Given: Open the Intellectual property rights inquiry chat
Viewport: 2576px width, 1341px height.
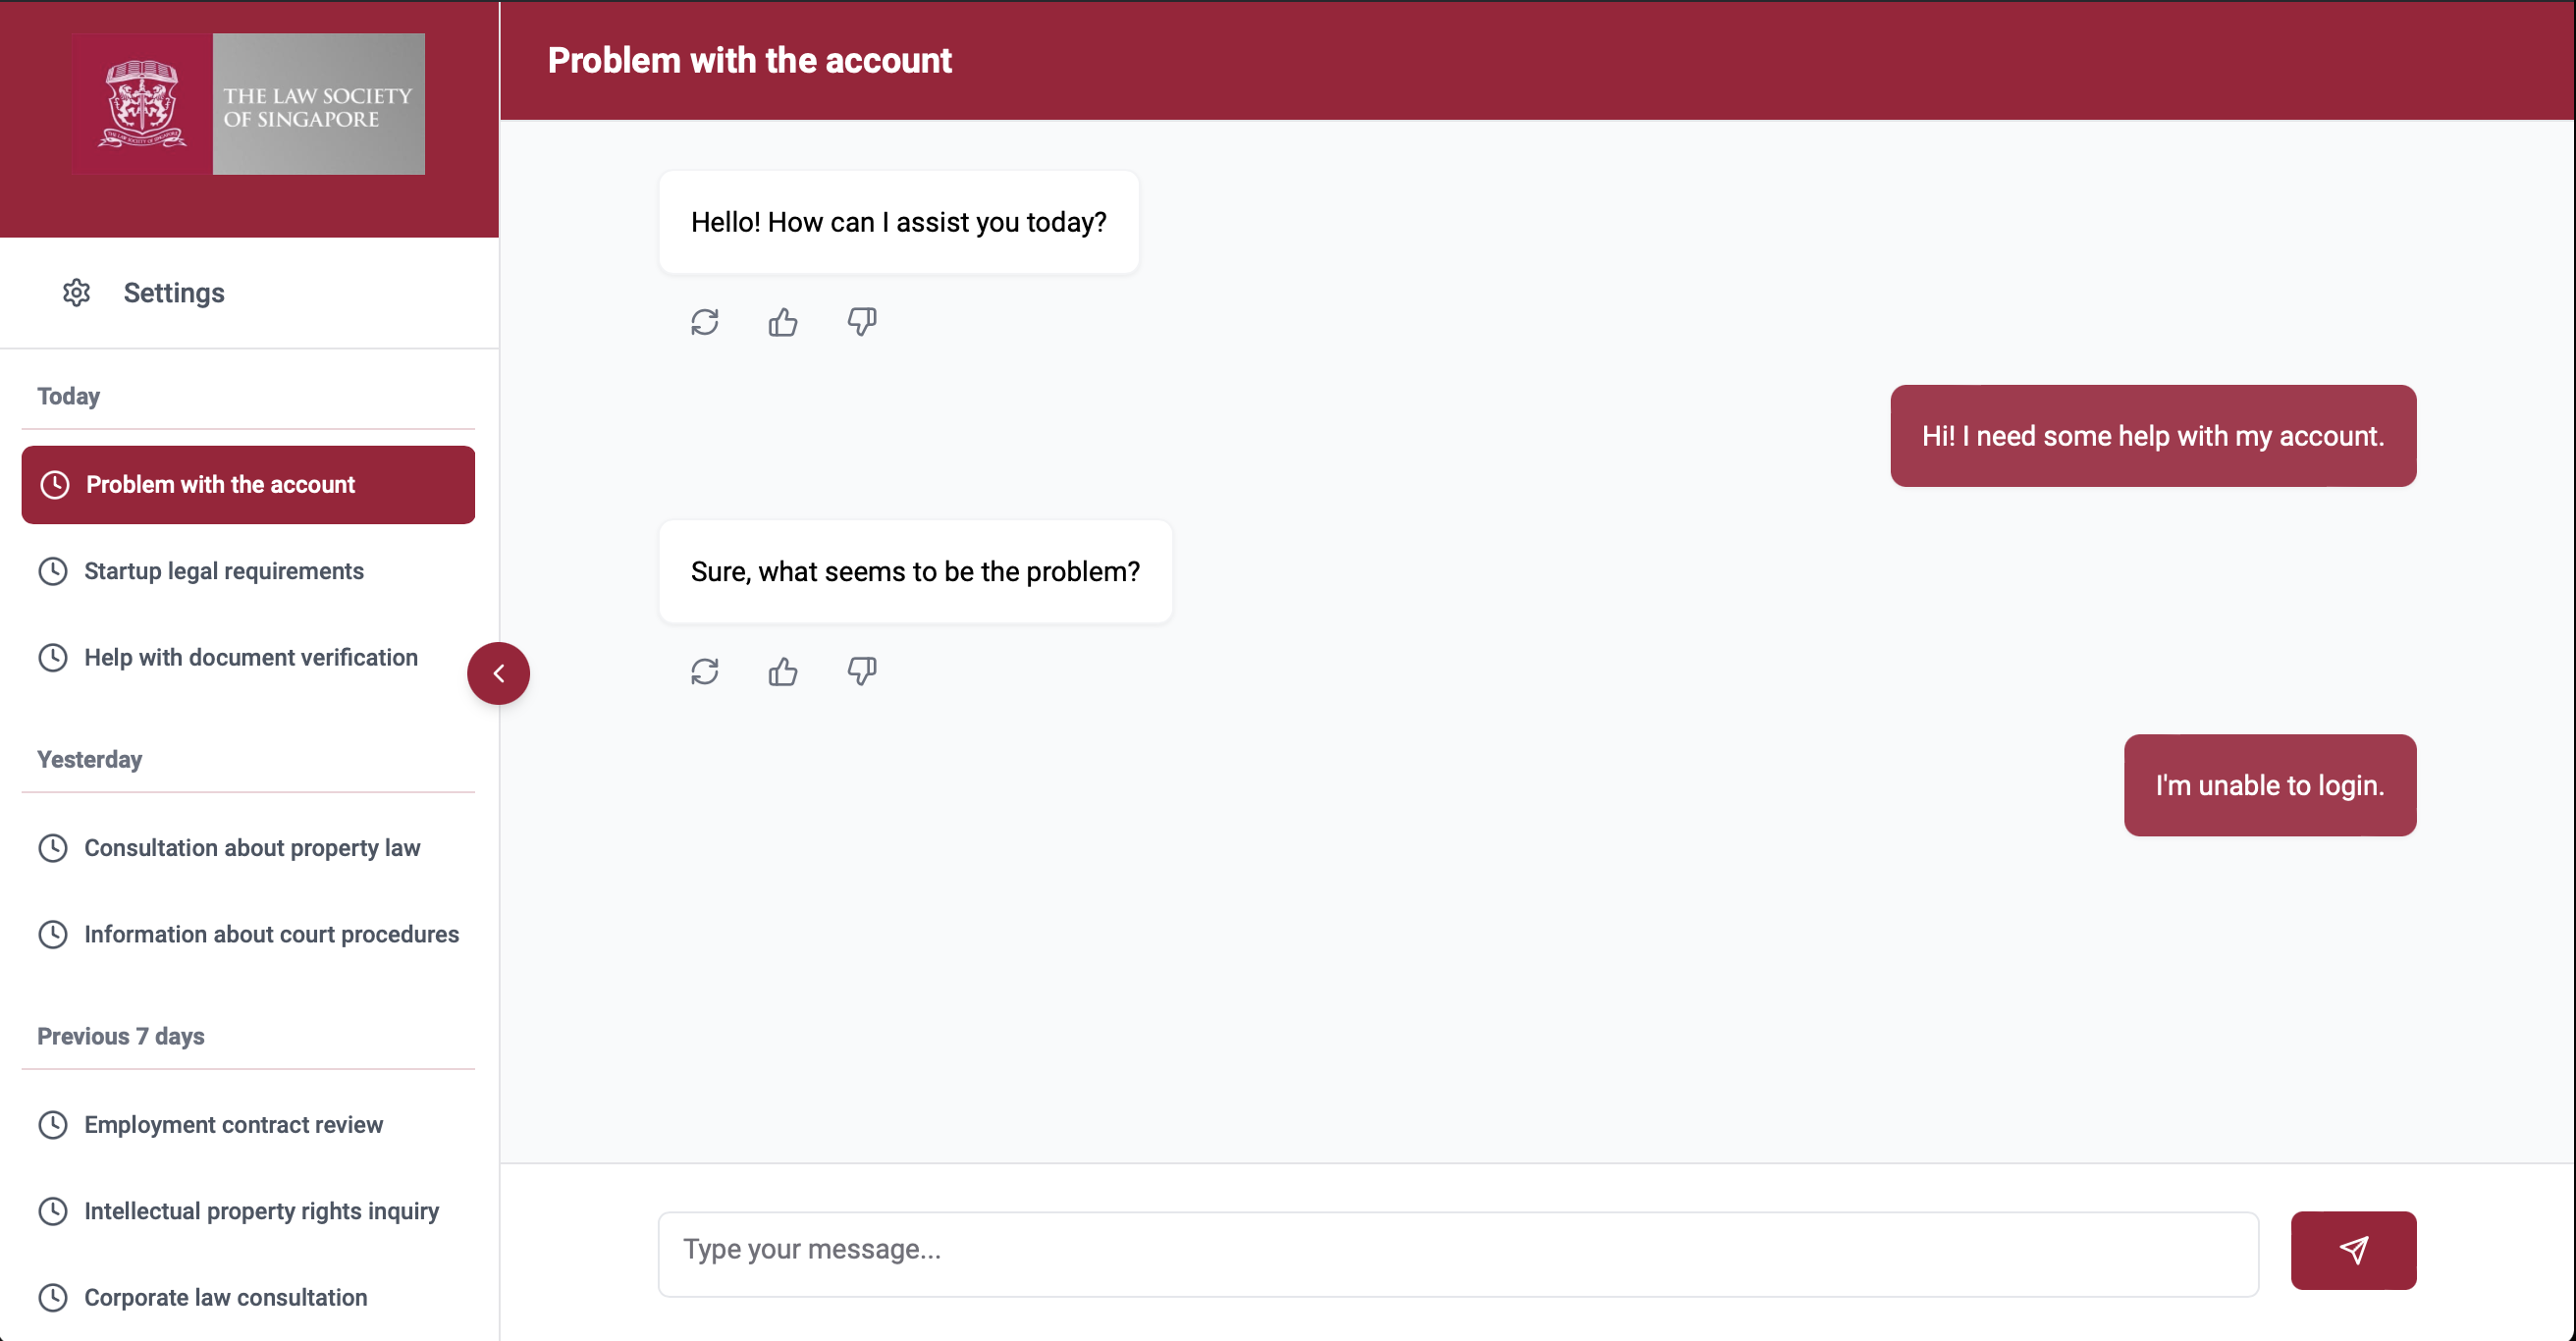Looking at the screenshot, I should (x=260, y=1210).
